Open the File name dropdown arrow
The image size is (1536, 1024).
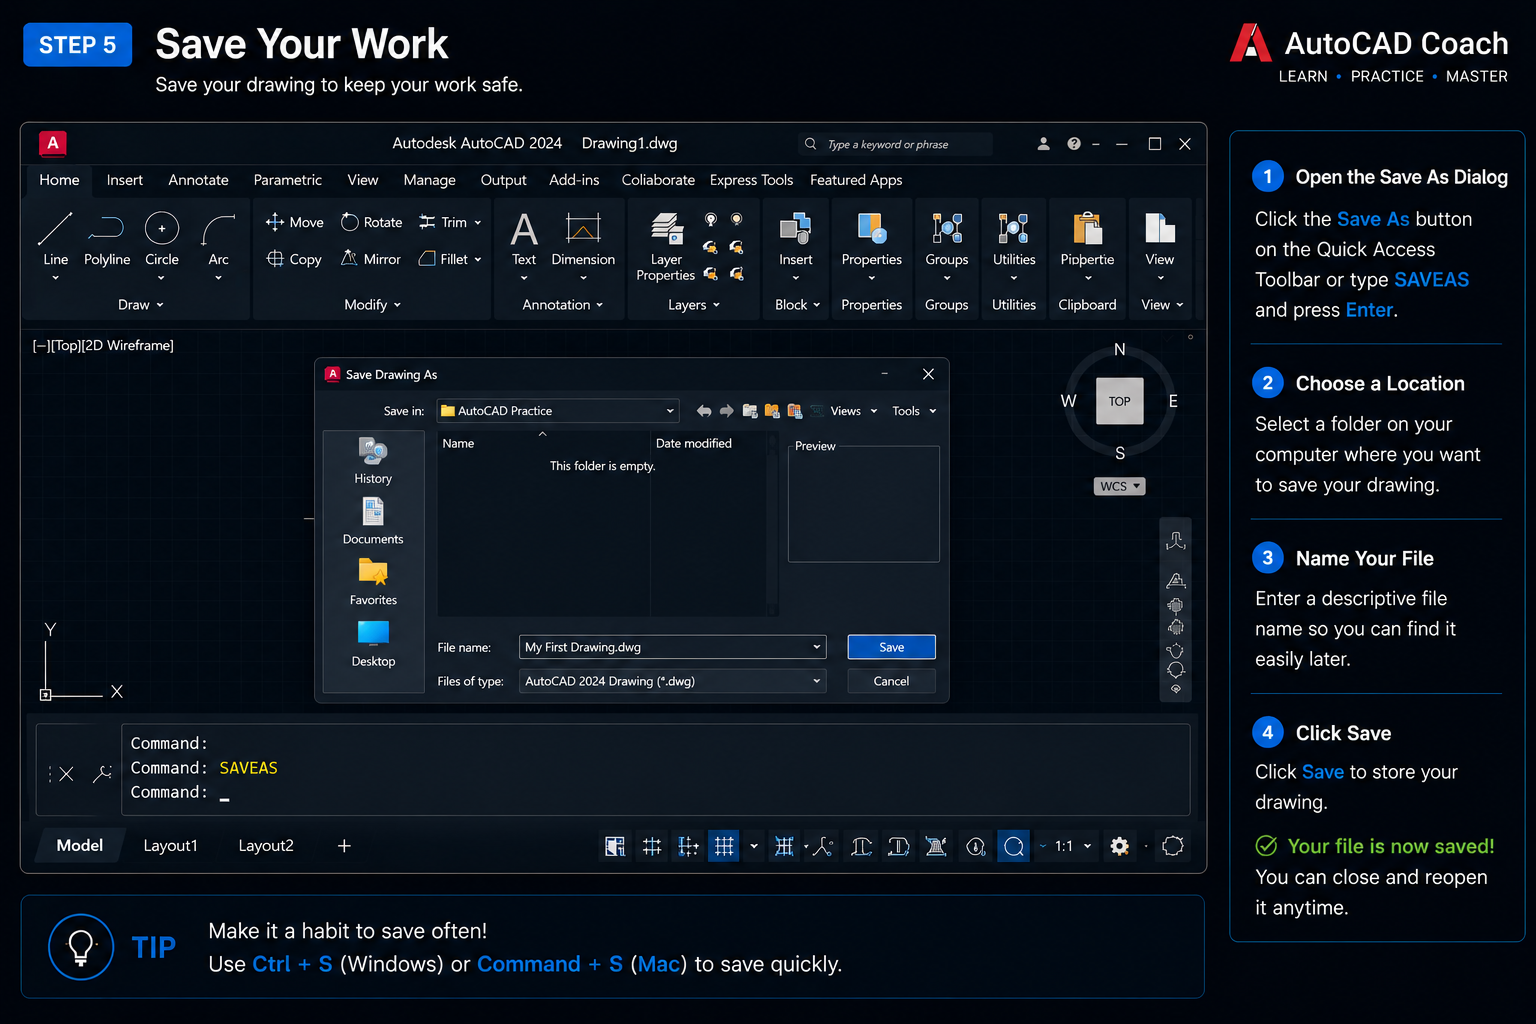tap(817, 647)
